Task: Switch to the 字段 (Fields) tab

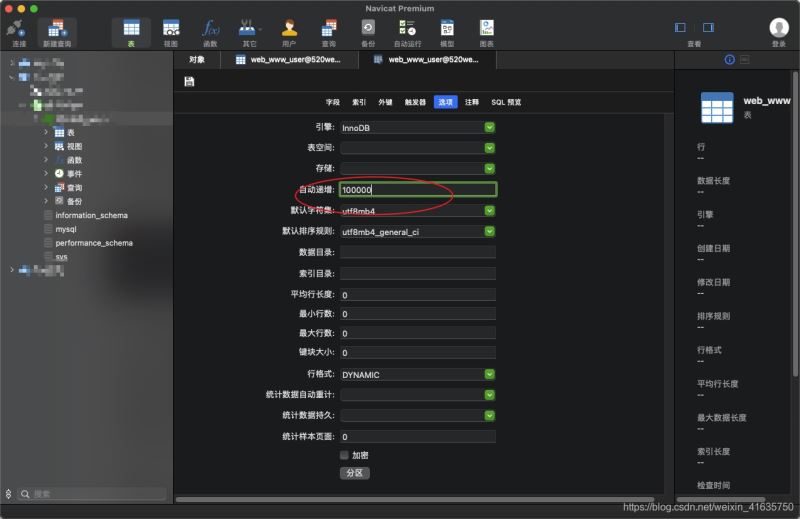Action: click(333, 102)
